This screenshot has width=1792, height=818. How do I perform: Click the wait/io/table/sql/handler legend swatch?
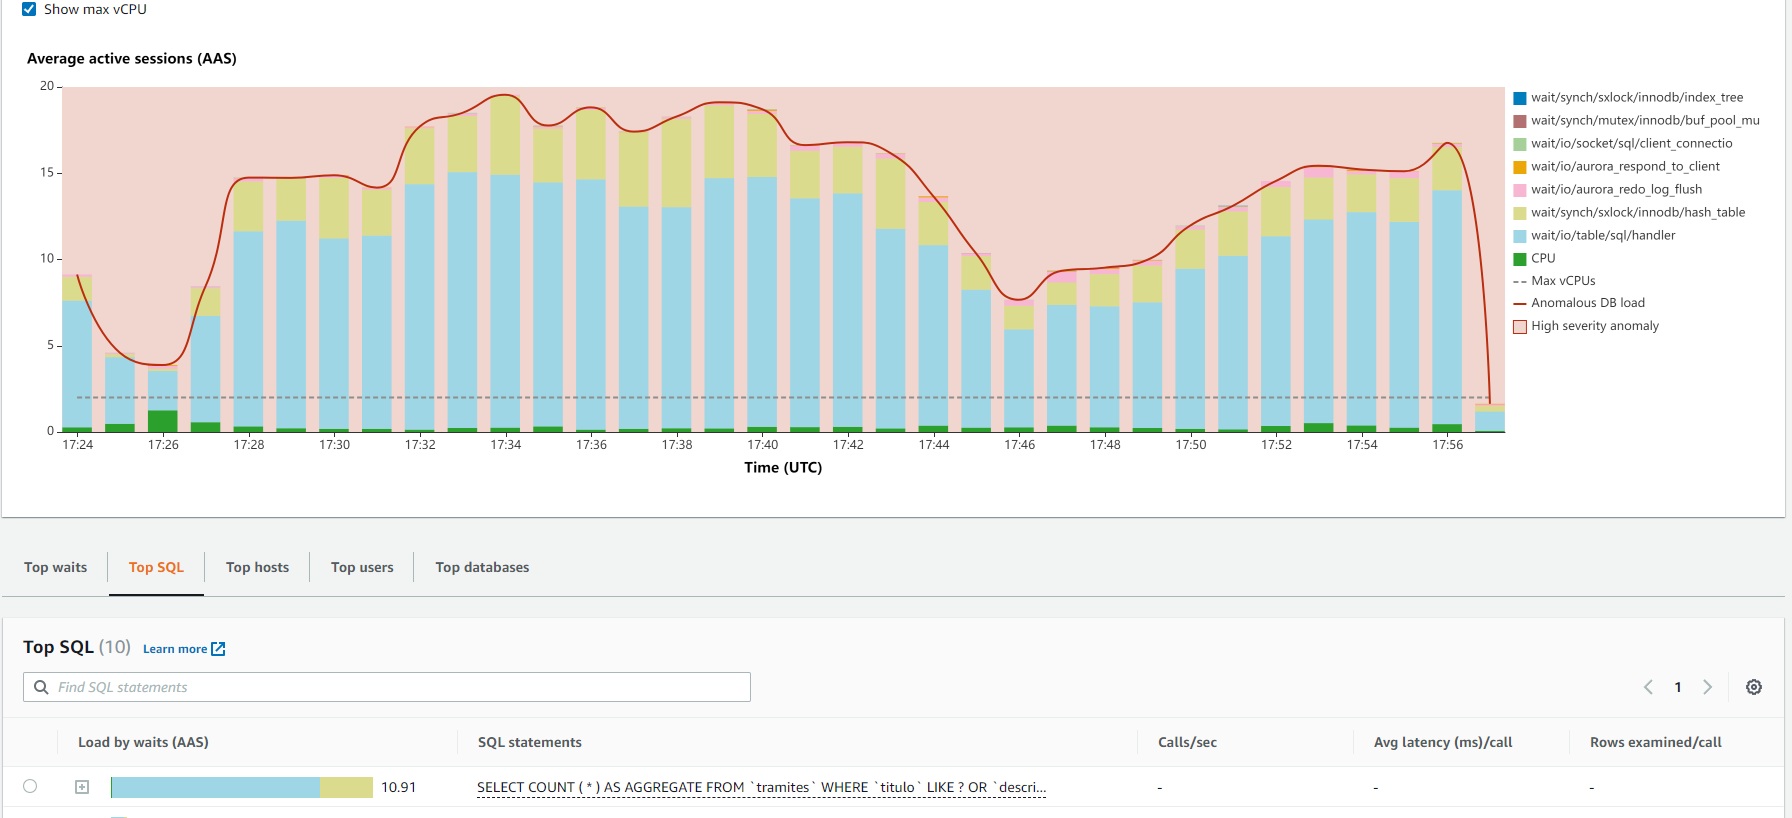point(1520,236)
